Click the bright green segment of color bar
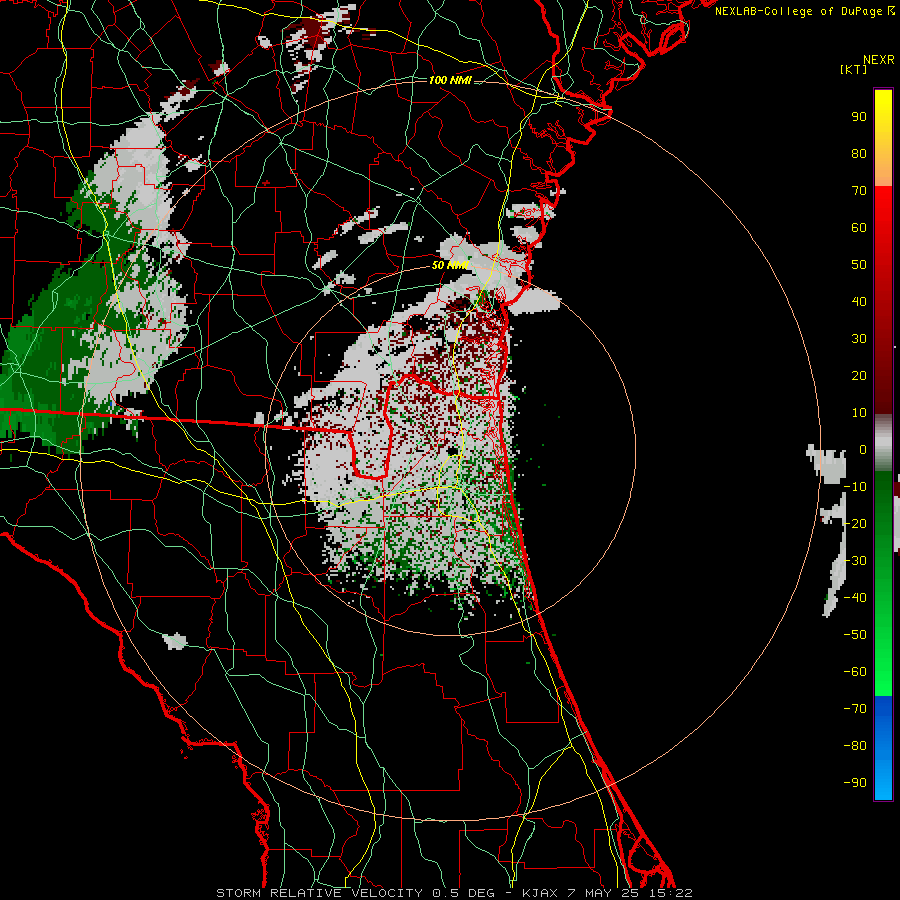Image resolution: width=900 pixels, height=900 pixels. point(883,643)
